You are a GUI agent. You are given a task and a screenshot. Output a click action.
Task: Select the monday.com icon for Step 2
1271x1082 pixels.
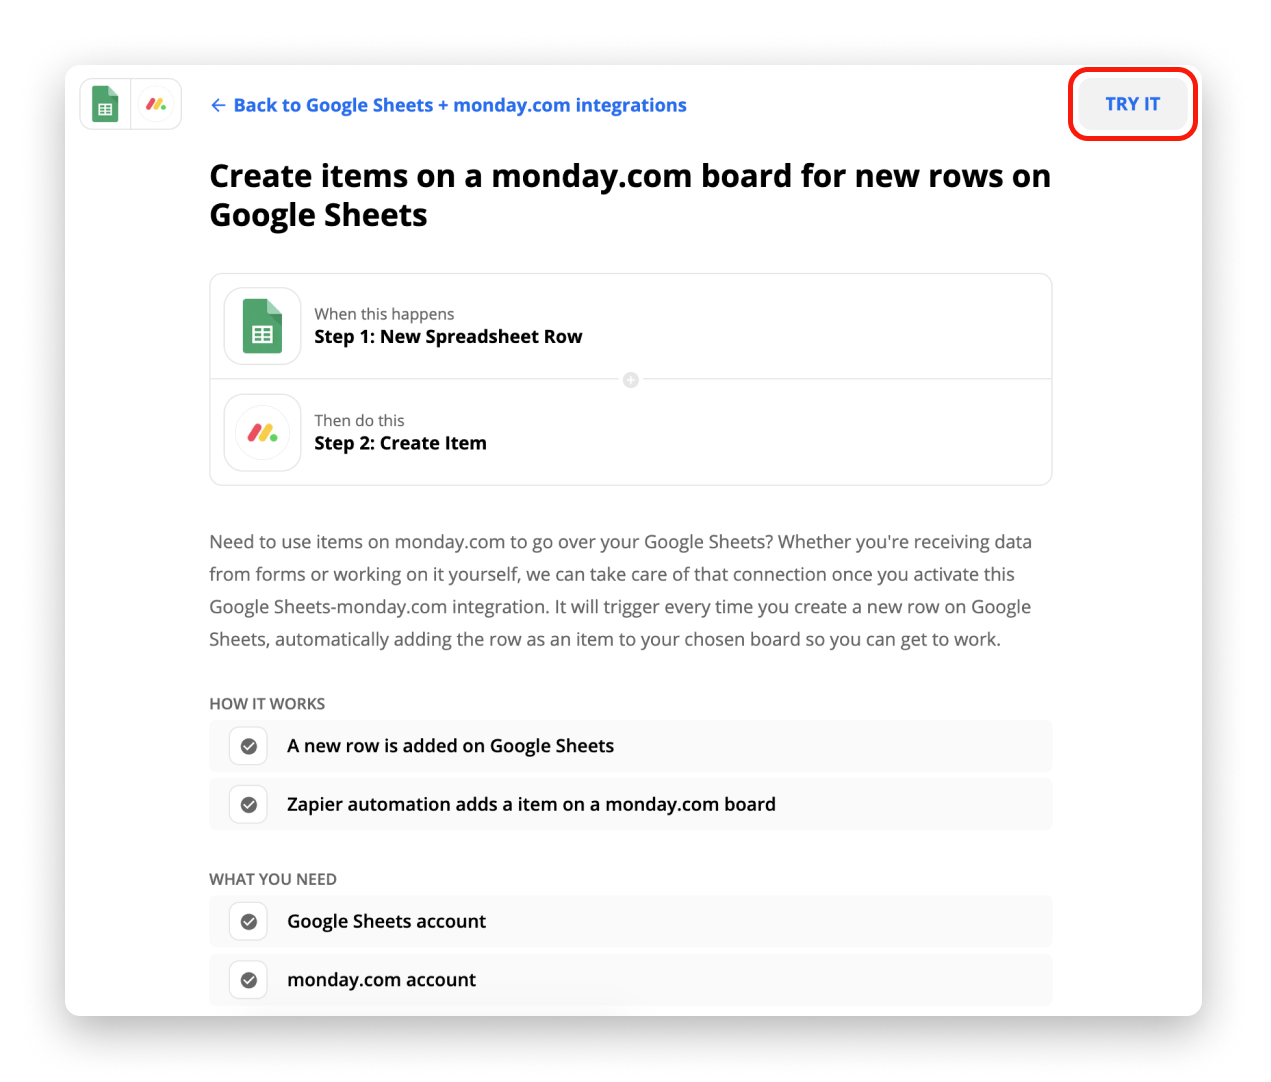pos(263,433)
